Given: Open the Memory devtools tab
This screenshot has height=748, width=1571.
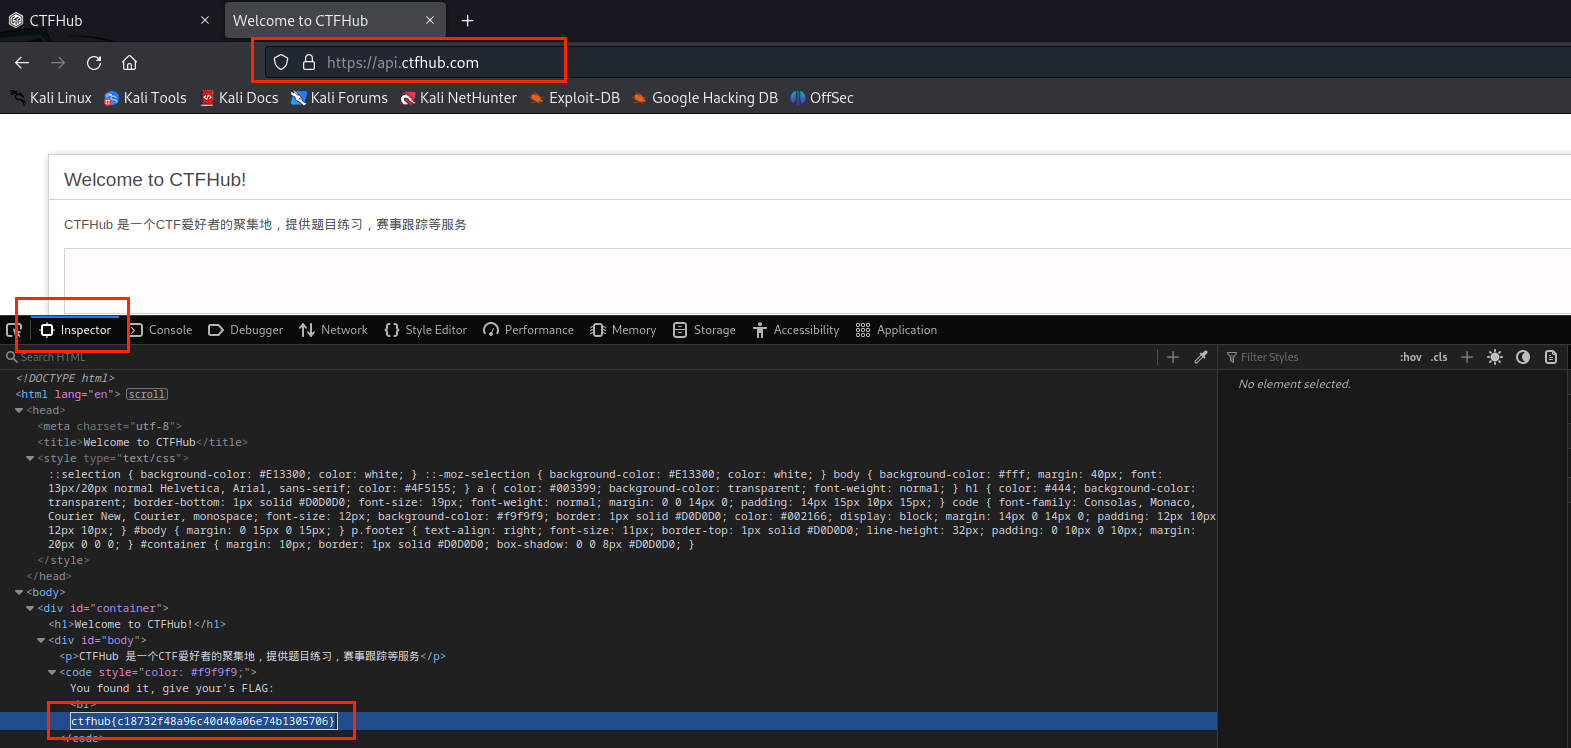Looking at the screenshot, I should coord(623,330).
